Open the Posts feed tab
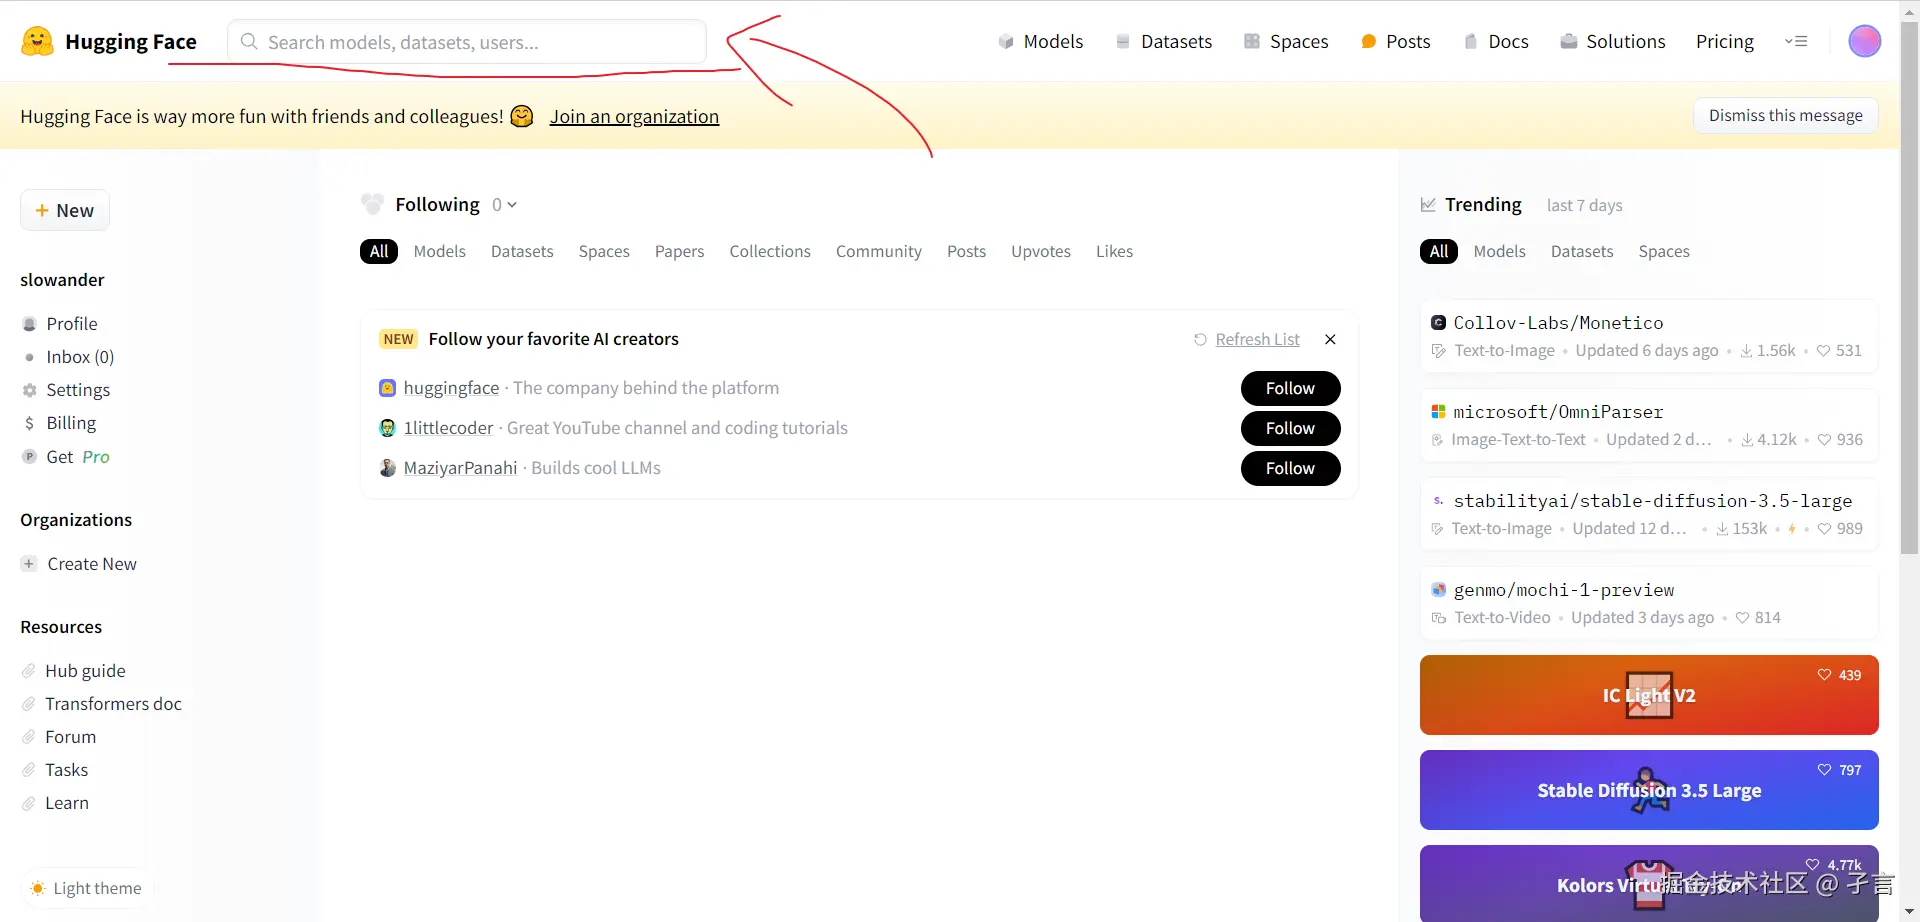Image resolution: width=1920 pixels, height=922 pixels. pyautogui.click(x=966, y=251)
